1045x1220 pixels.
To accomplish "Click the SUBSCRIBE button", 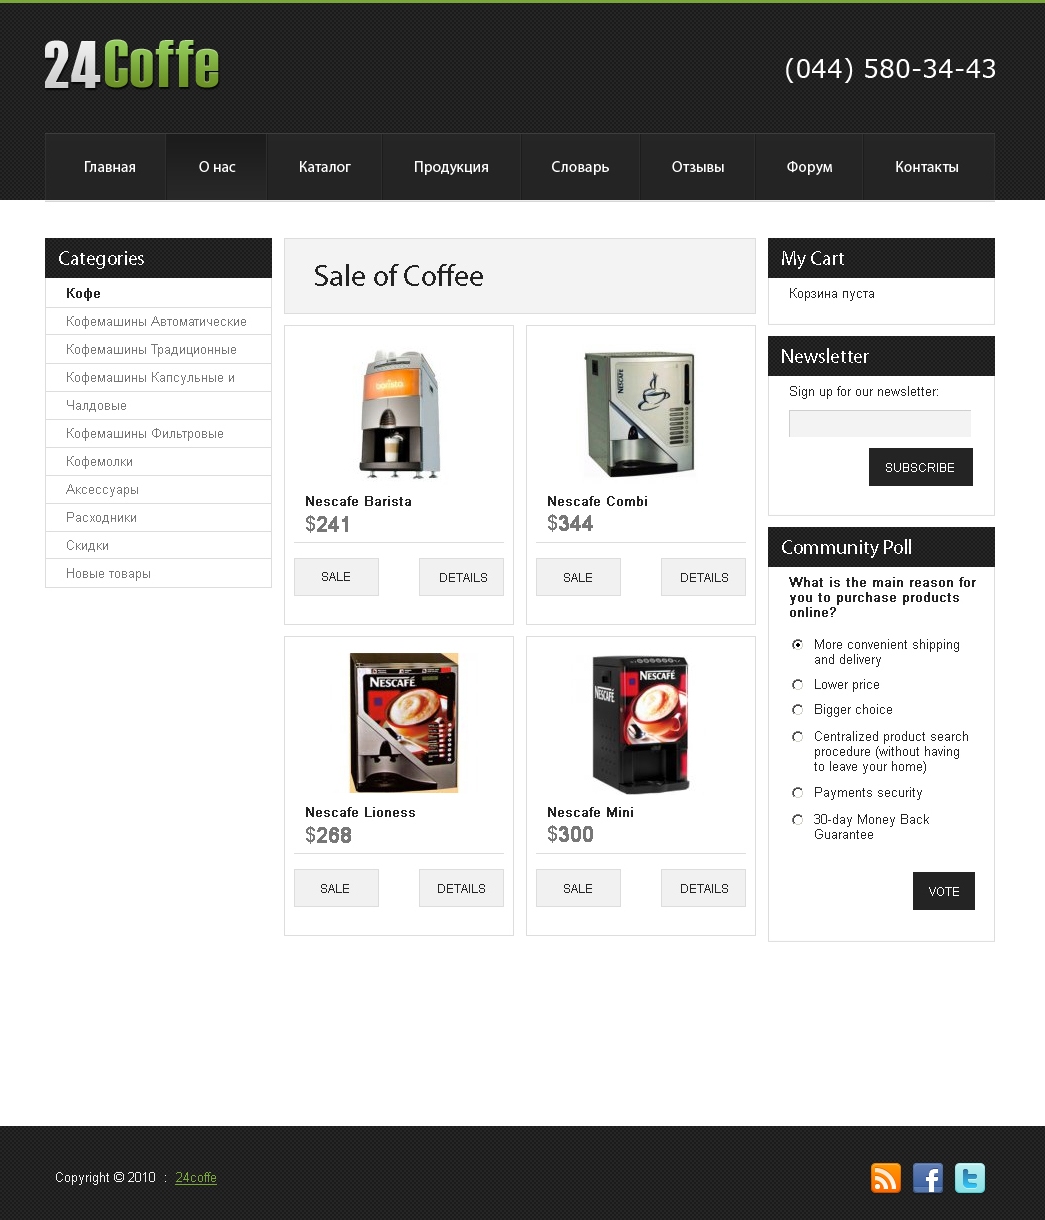I will point(920,467).
